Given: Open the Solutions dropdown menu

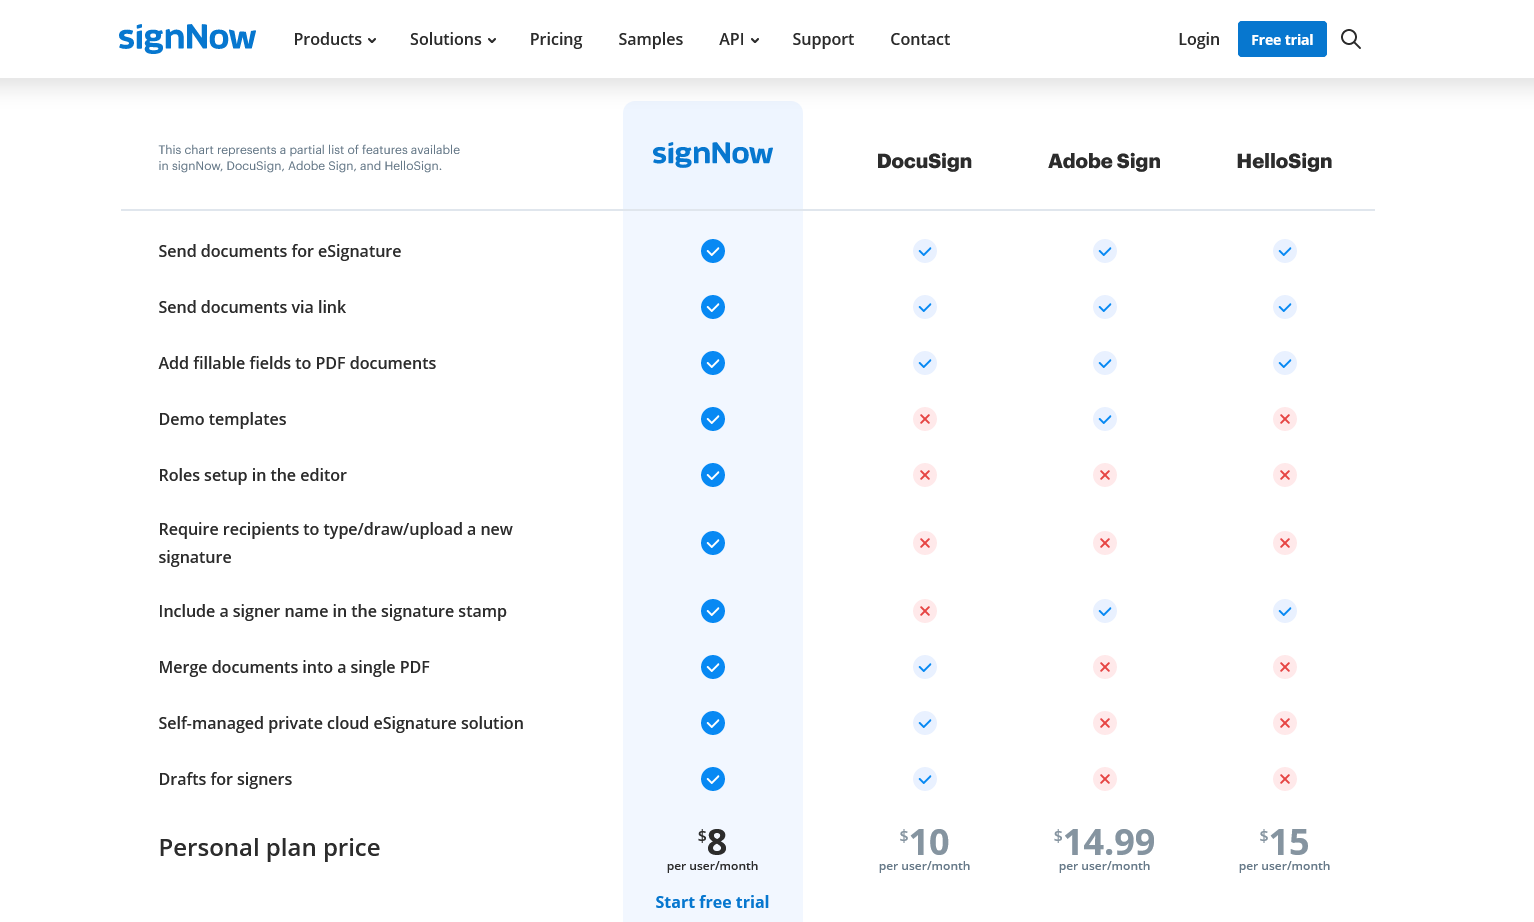Looking at the screenshot, I should click(x=453, y=39).
